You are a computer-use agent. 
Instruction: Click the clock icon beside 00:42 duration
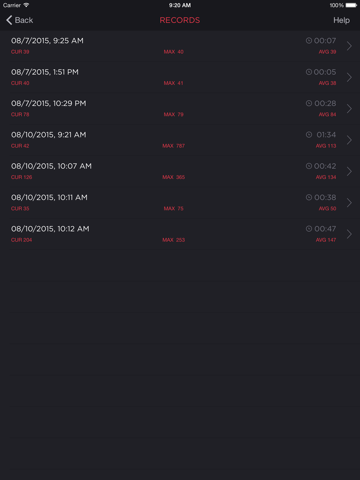[309, 166]
